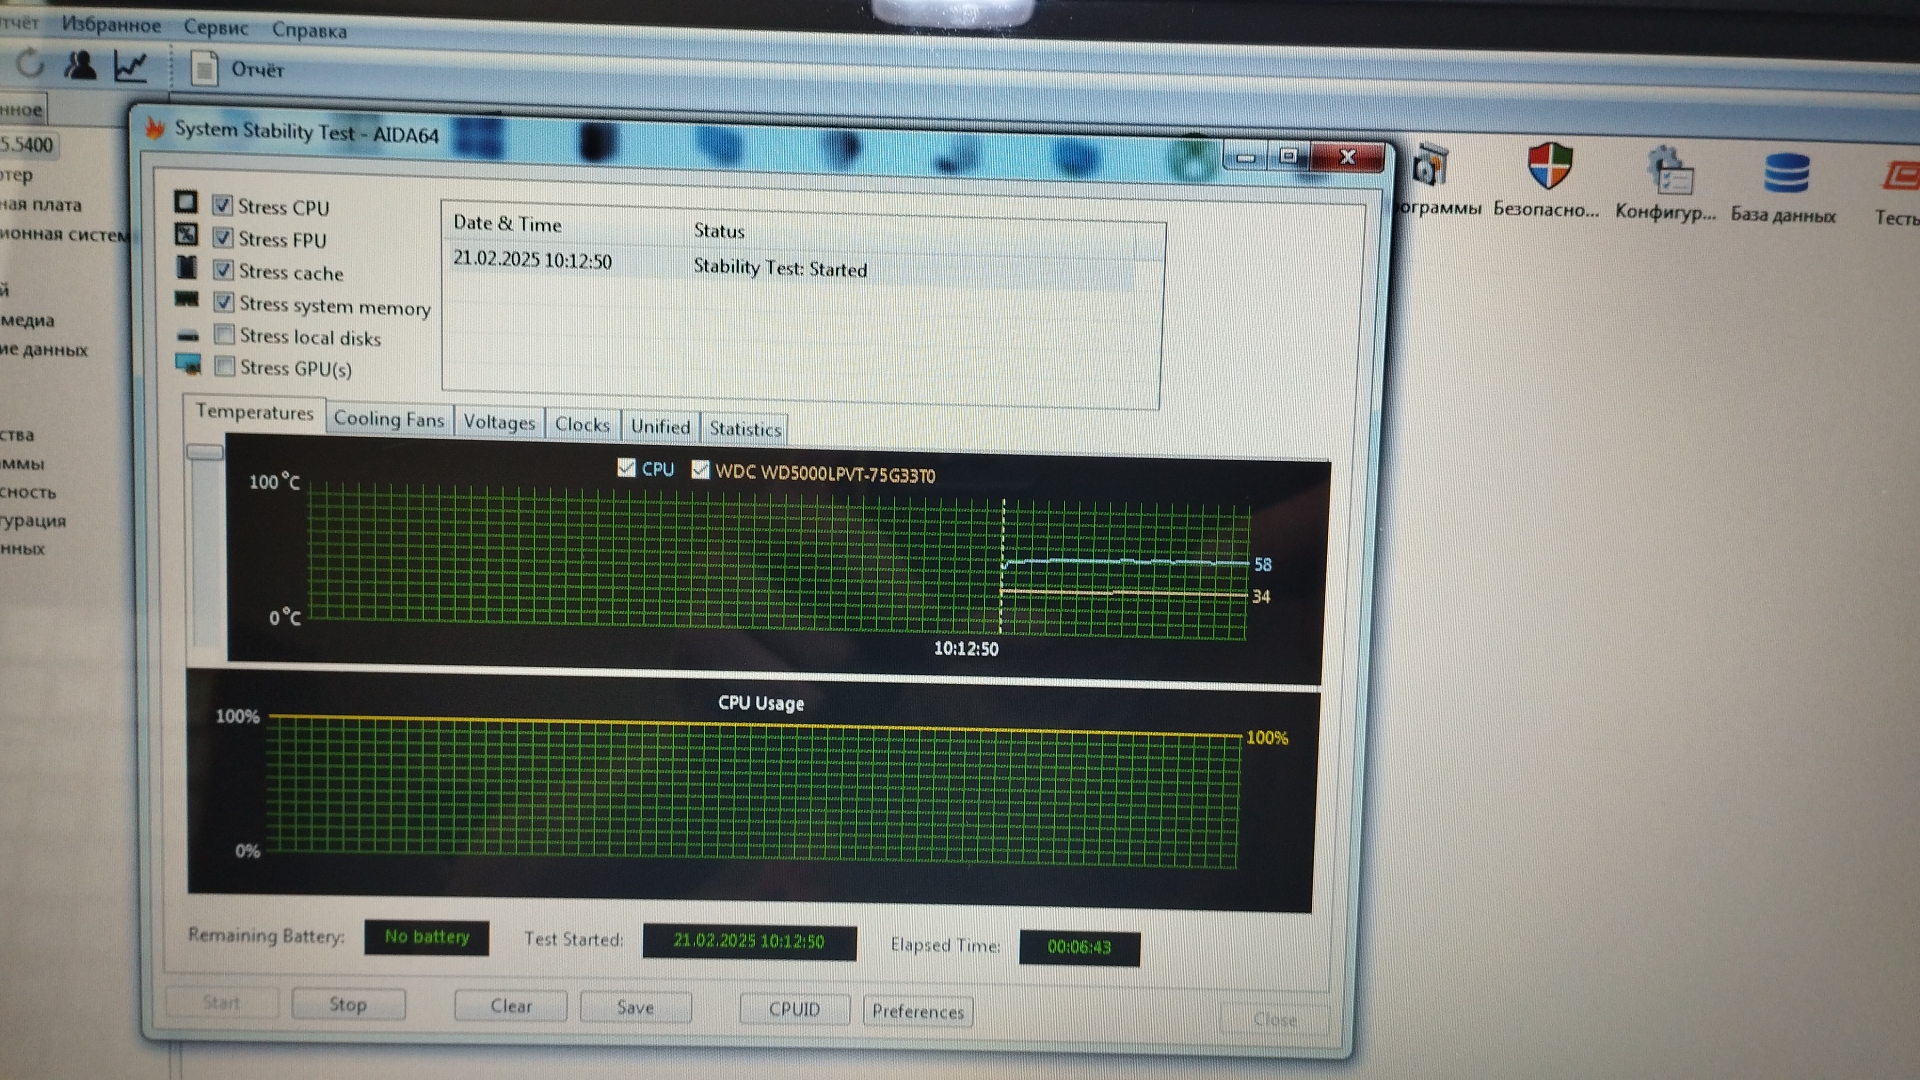
Task: Click the local disk drive icon
Action: (187, 336)
